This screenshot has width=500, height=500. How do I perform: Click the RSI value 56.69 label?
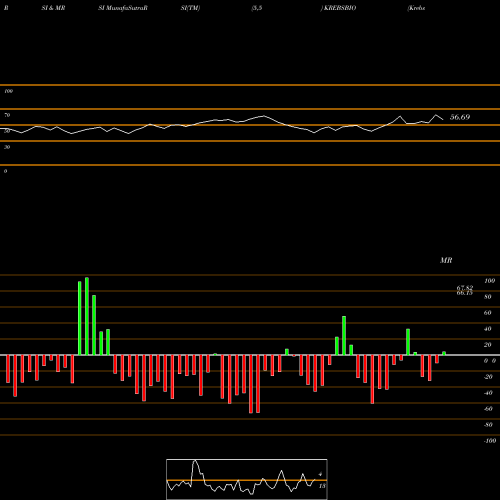click(460, 117)
